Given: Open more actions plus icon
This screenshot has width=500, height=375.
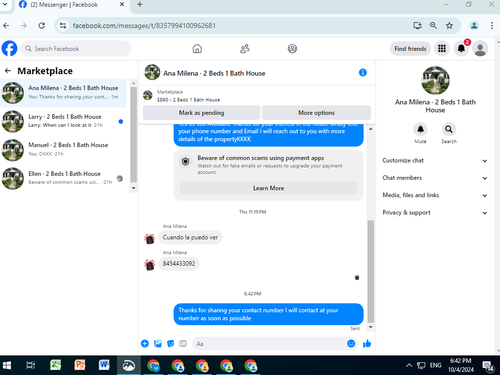Looking at the screenshot, I should tap(145, 344).
